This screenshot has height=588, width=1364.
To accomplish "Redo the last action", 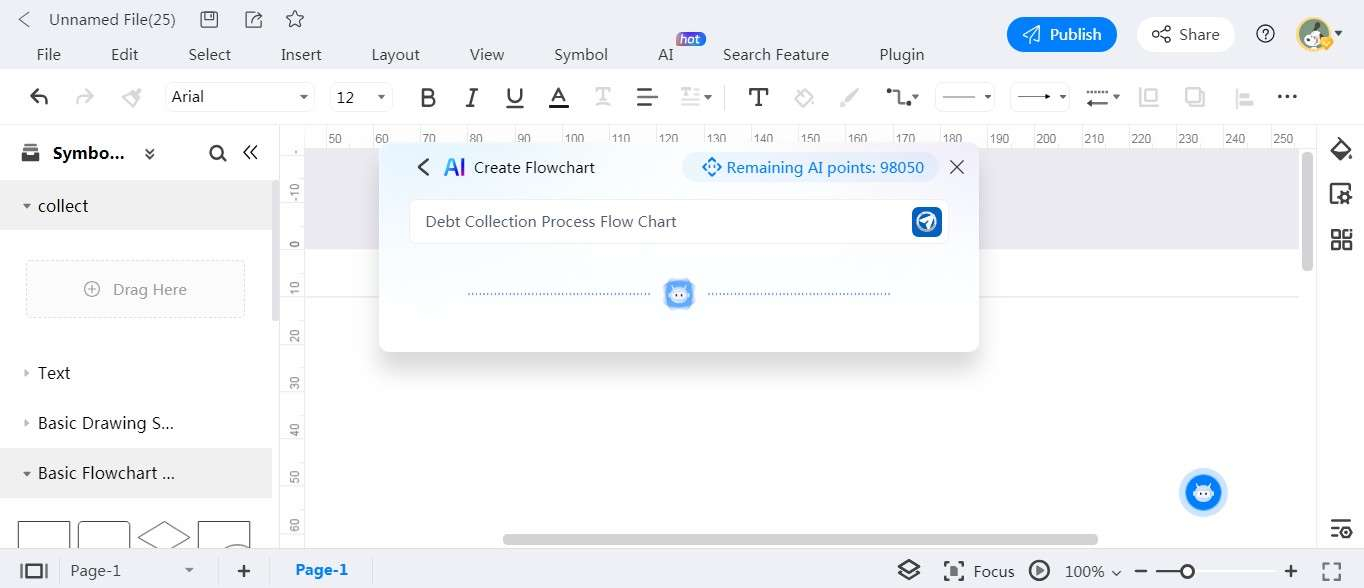I will 85,97.
